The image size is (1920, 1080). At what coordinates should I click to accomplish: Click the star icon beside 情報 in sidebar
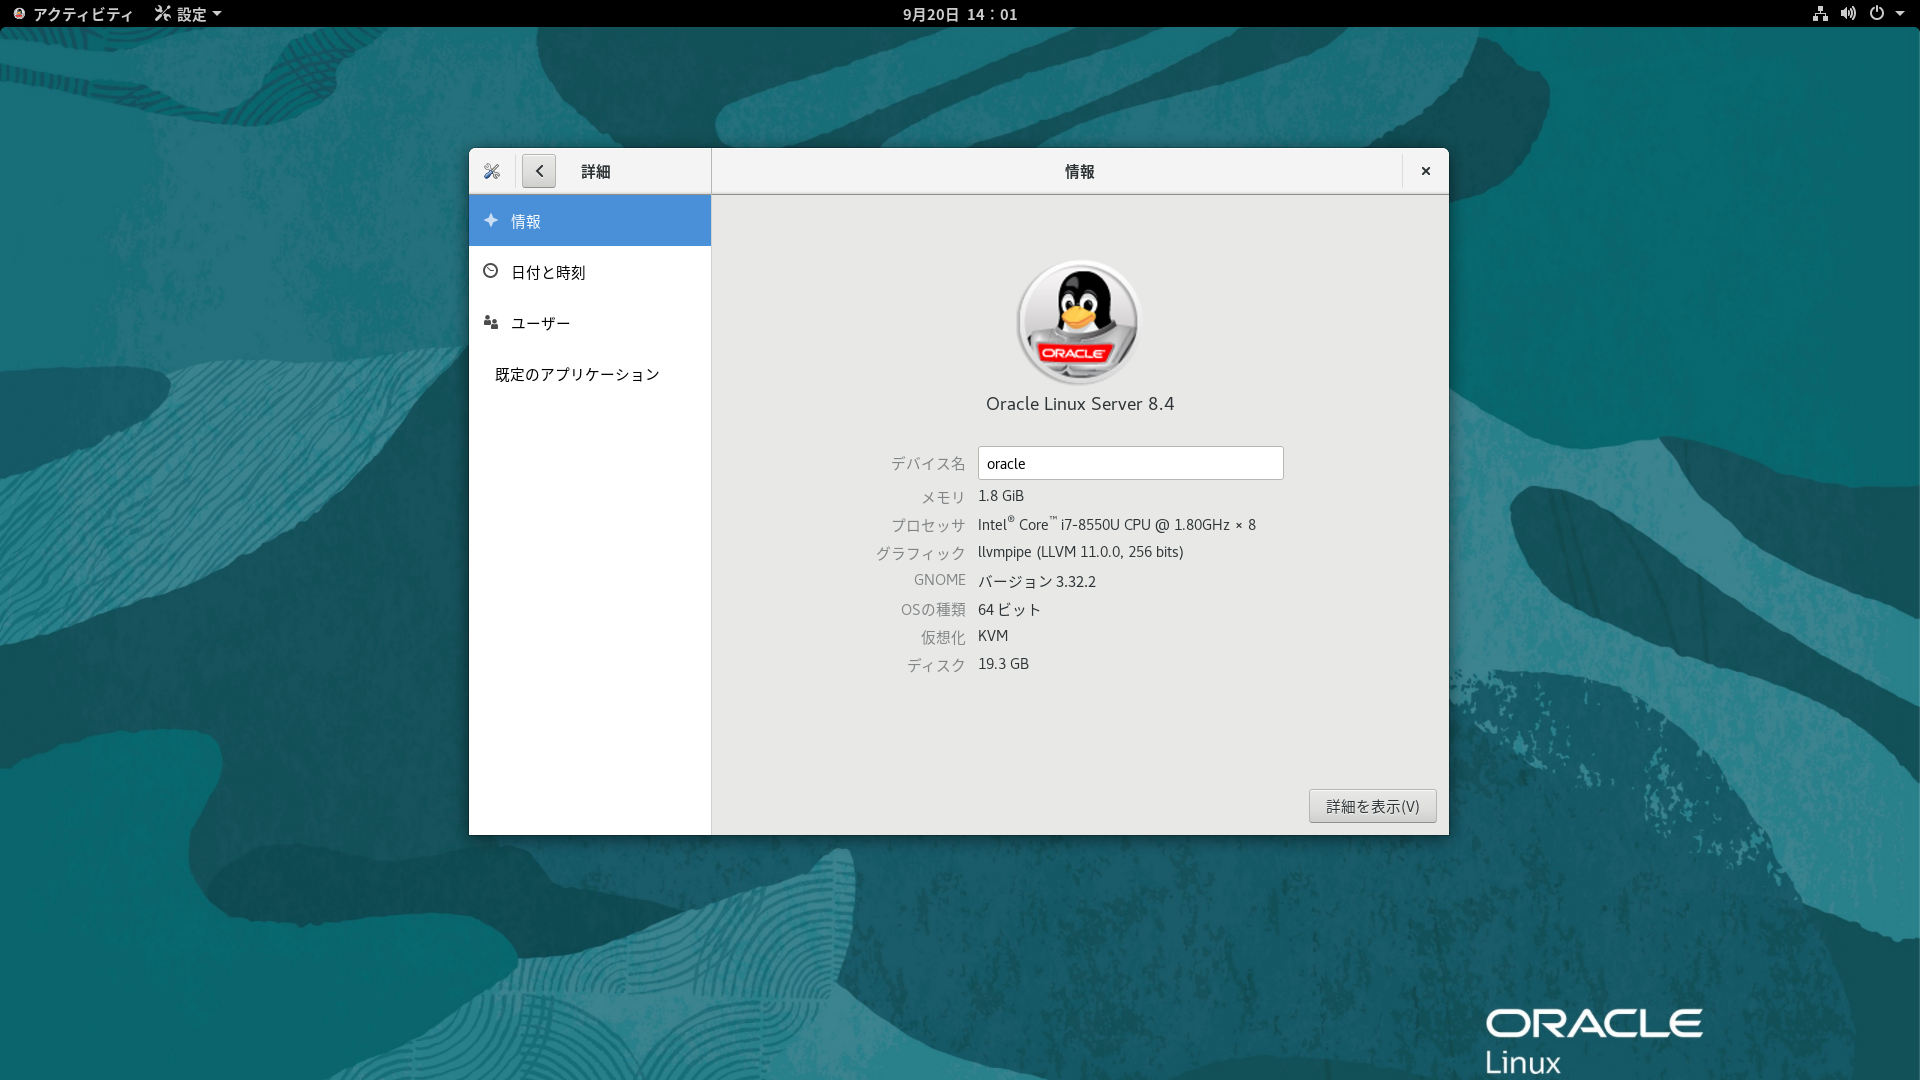coord(491,220)
